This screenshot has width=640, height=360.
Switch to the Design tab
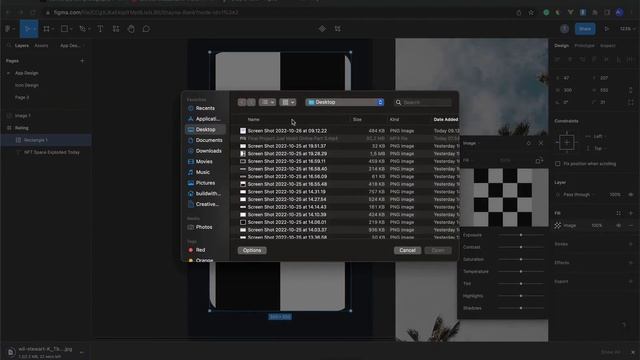pos(562,46)
